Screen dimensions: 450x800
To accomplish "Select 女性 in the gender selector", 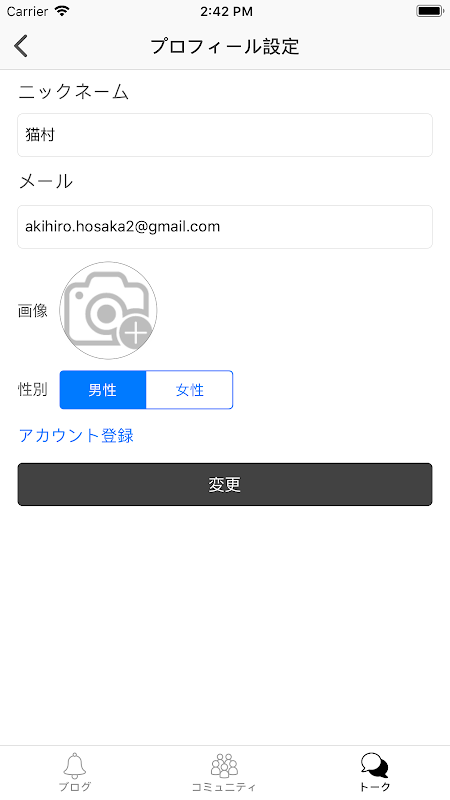I will [x=190, y=390].
